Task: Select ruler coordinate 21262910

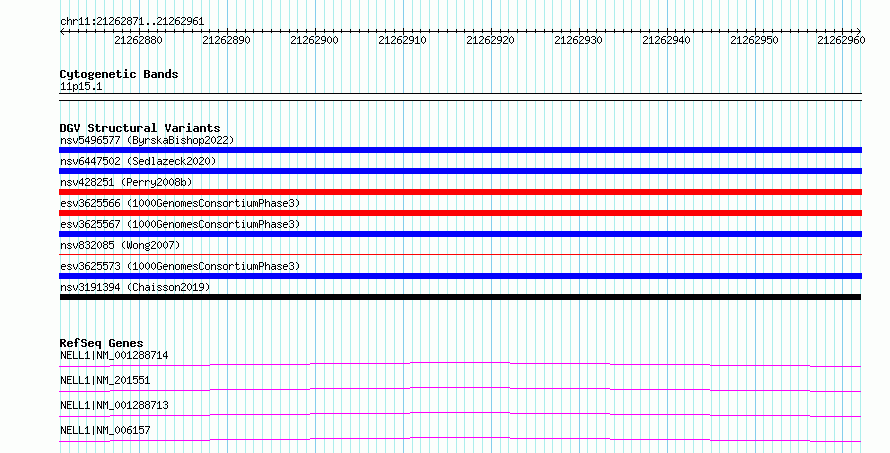Action: tap(402, 40)
